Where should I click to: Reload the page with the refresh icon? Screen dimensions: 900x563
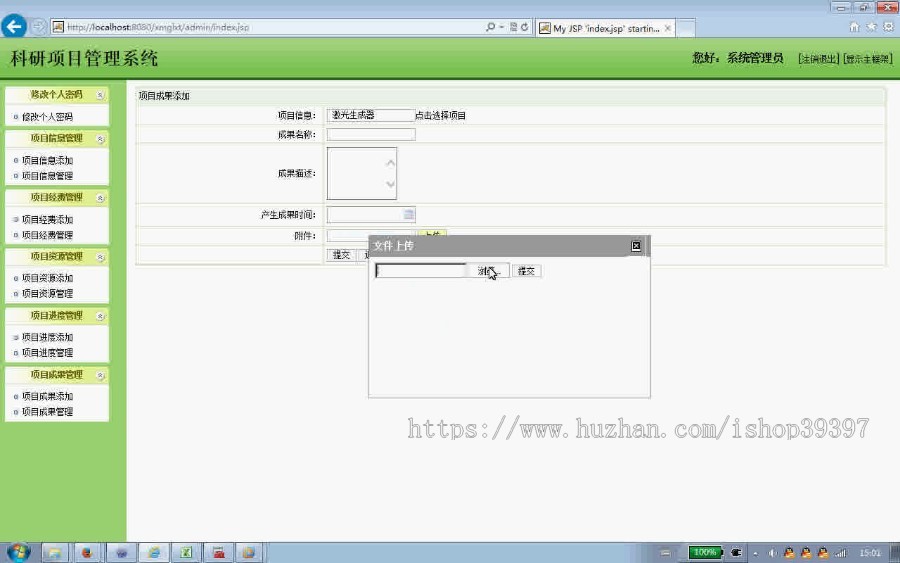525,27
